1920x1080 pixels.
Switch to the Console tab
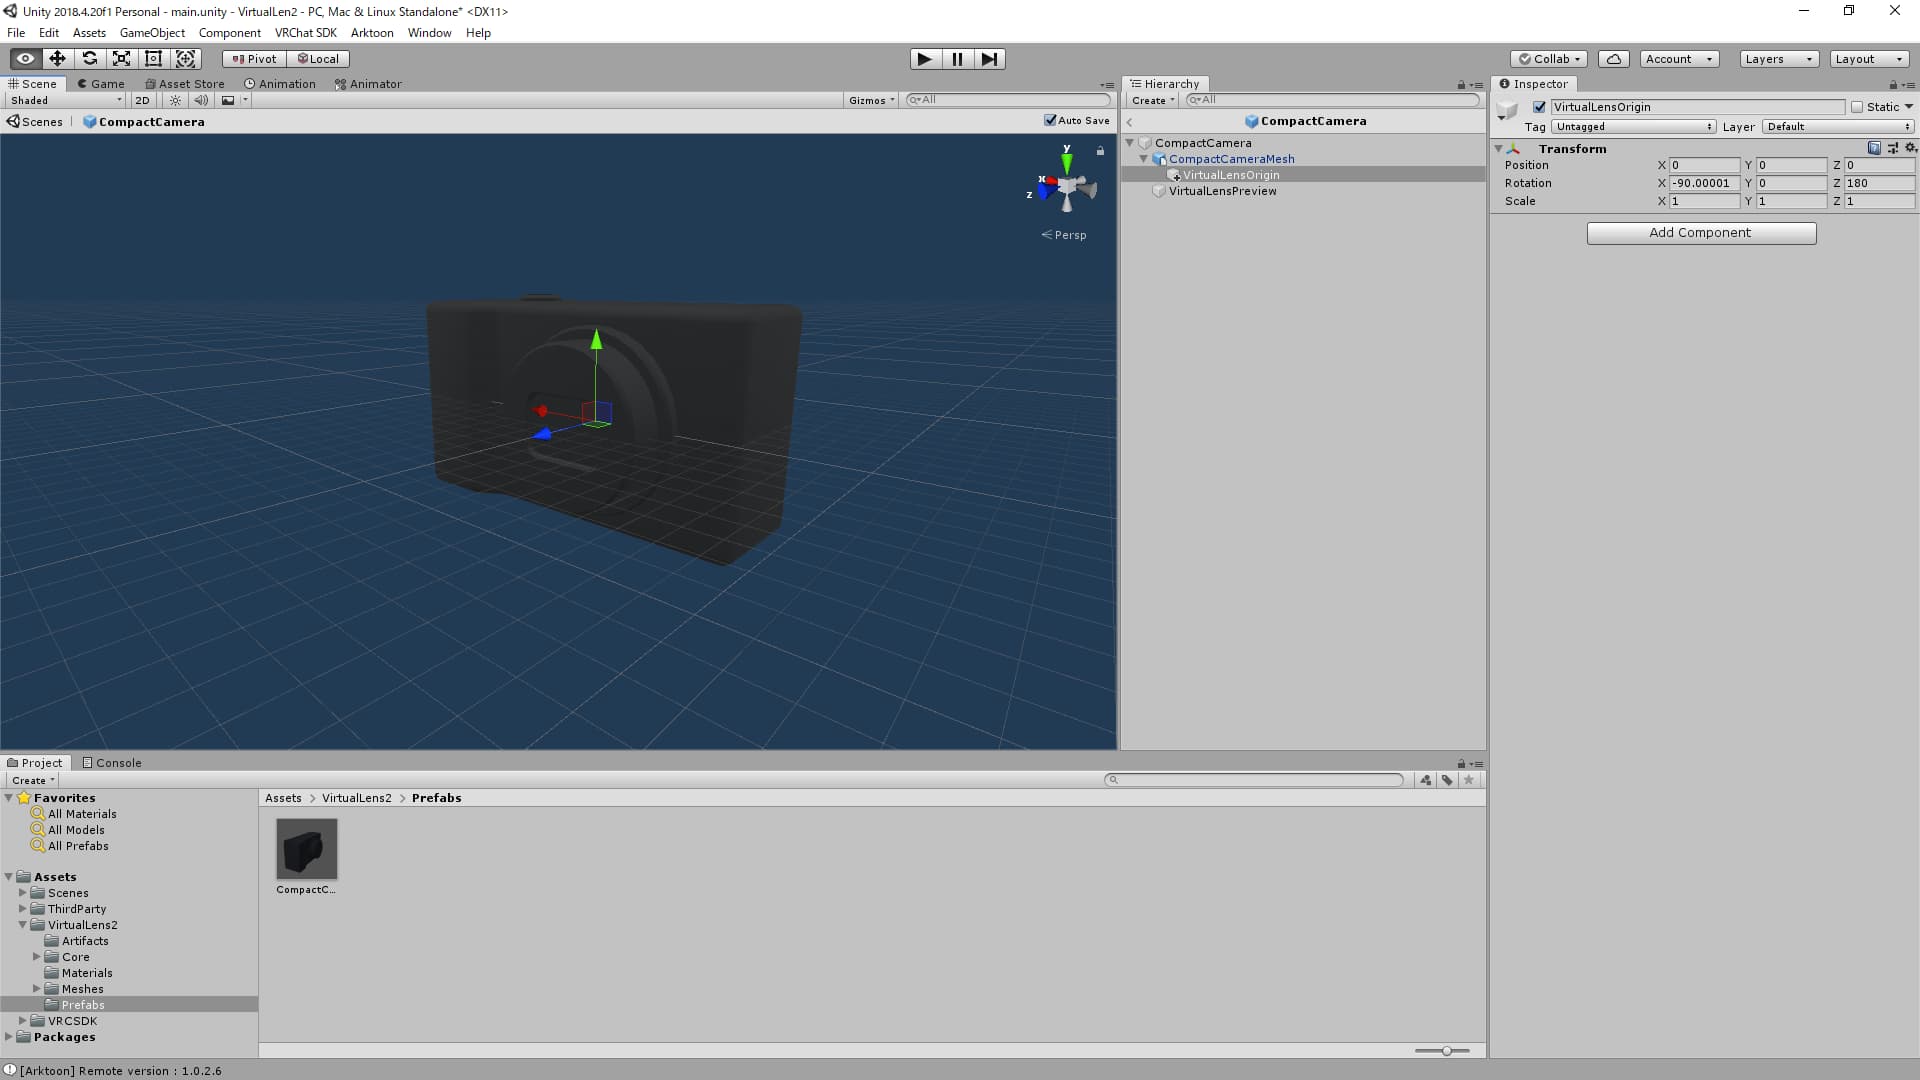pos(112,763)
